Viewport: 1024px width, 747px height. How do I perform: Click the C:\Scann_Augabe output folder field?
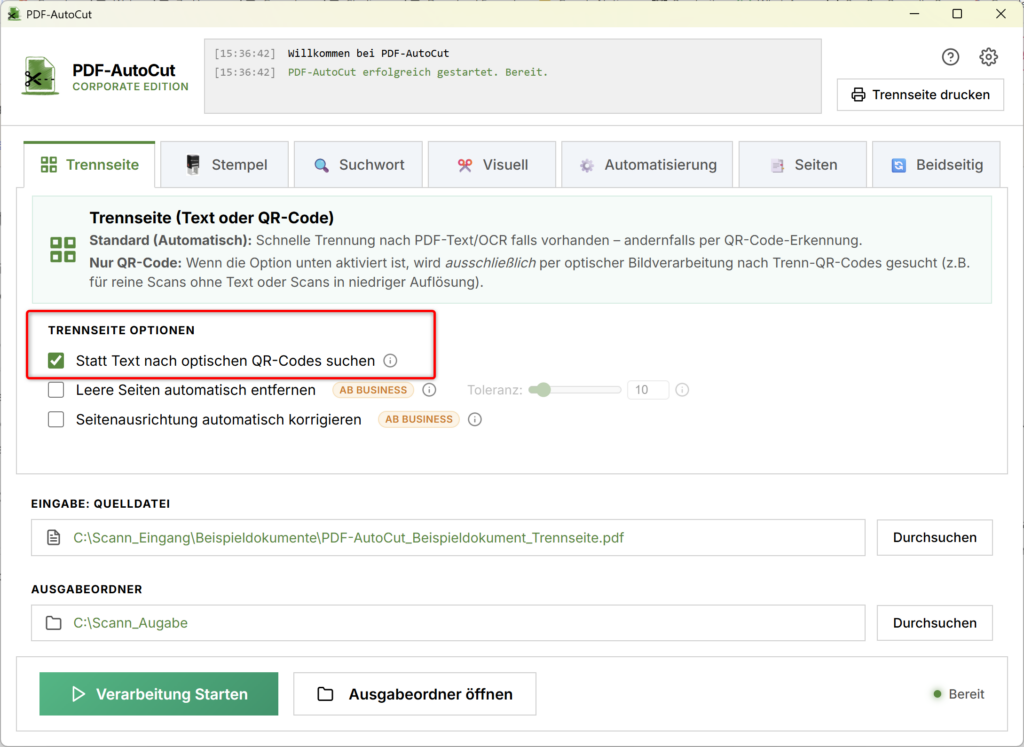click(448, 623)
